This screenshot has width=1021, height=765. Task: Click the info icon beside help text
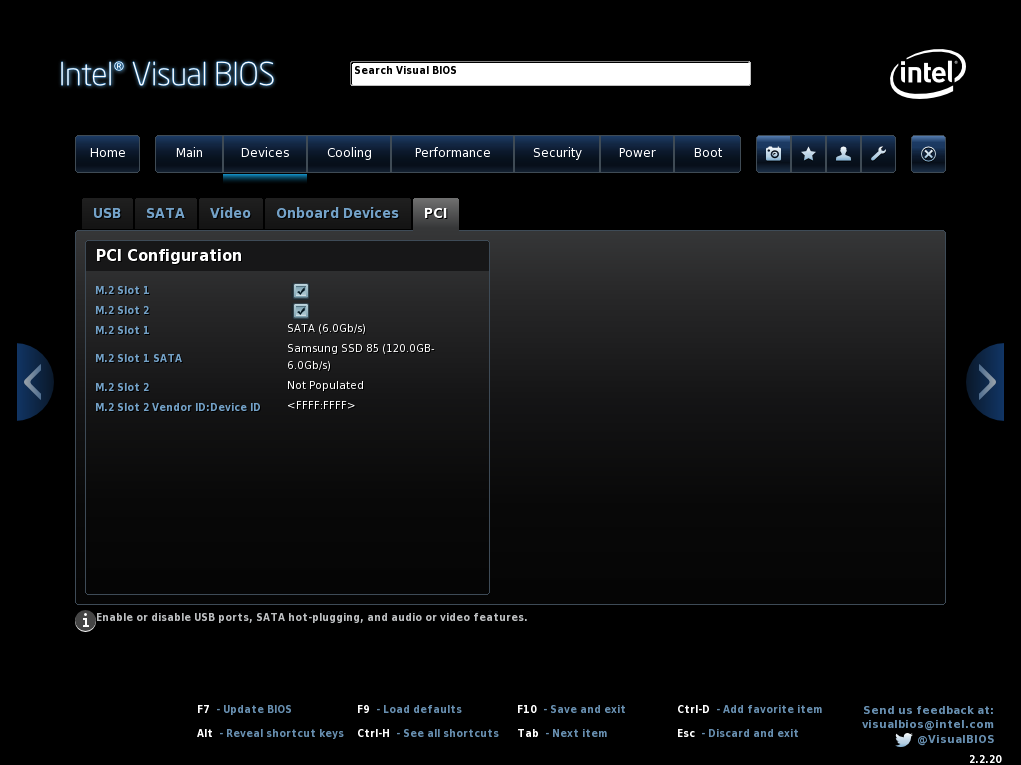(x=85, y=621)
